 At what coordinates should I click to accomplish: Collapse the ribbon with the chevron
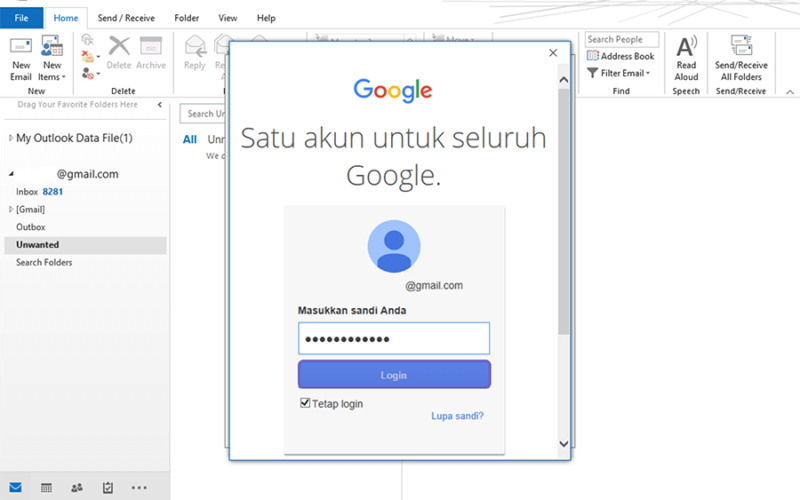[790, 92]
